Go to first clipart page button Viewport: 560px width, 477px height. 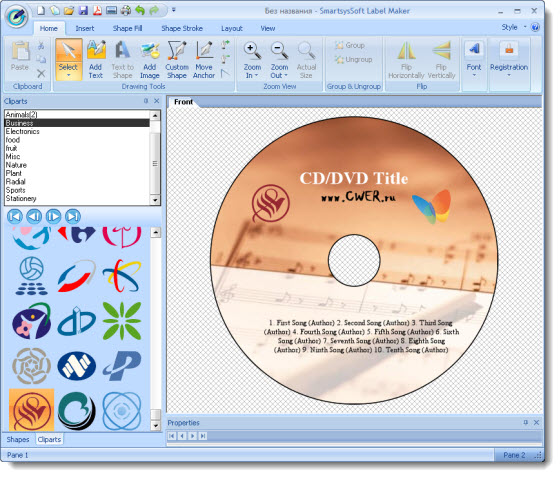point(15,216)
